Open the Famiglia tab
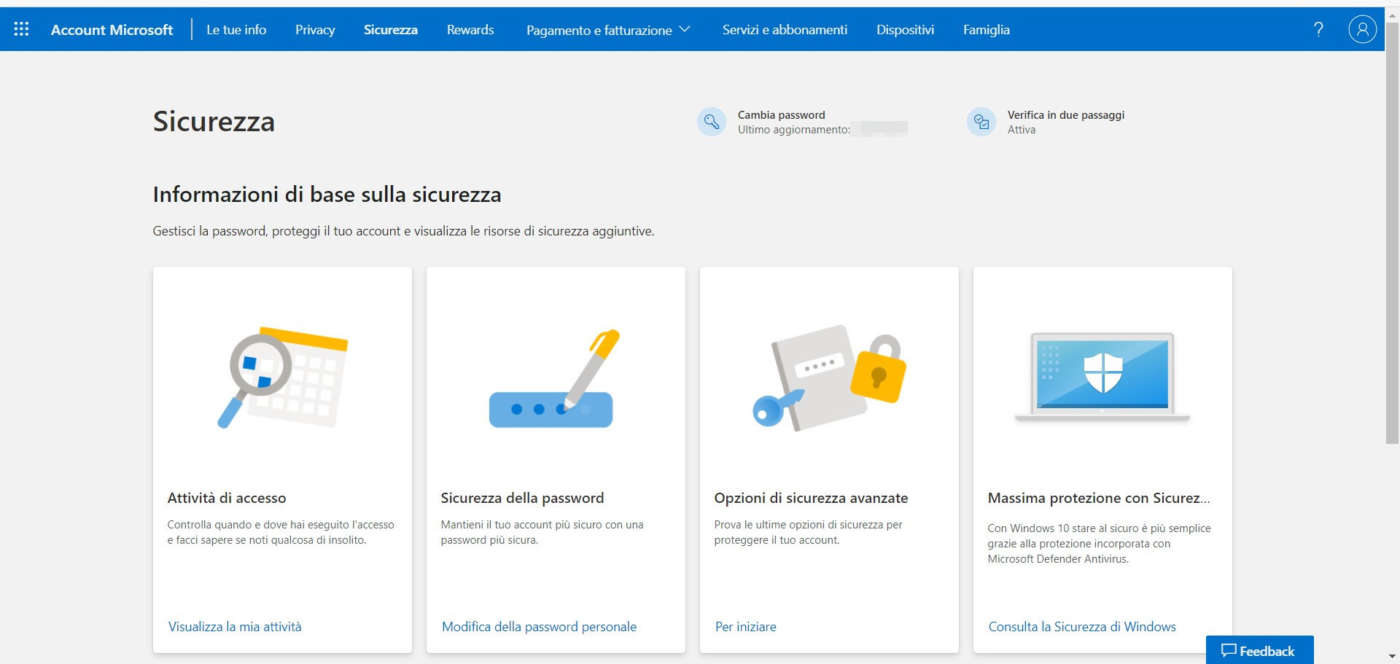 pos(986,30)
